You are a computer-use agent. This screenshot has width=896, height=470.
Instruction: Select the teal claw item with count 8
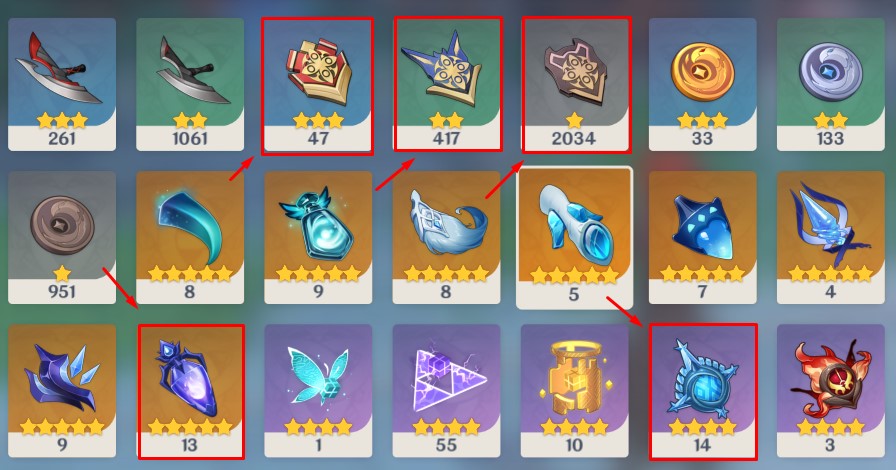(x=190, y=237)
